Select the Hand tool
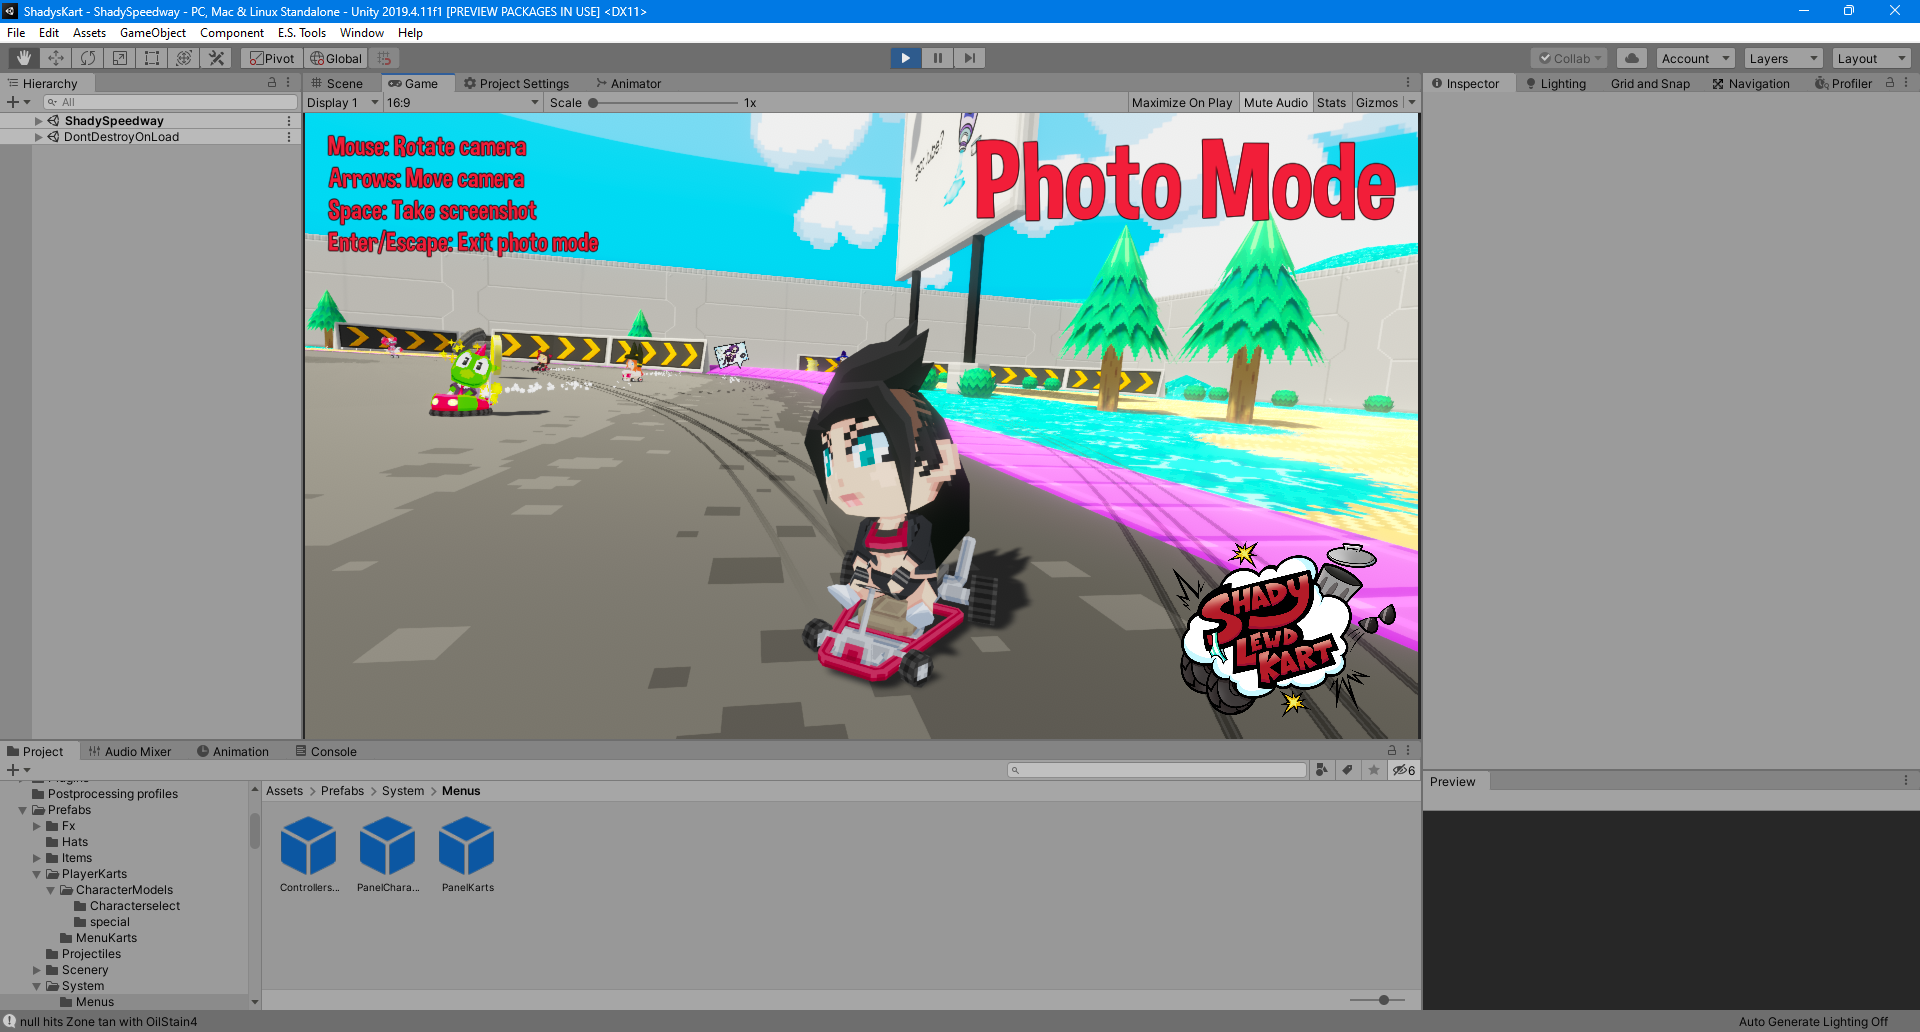1920x1032 pixels. [24, 58]
